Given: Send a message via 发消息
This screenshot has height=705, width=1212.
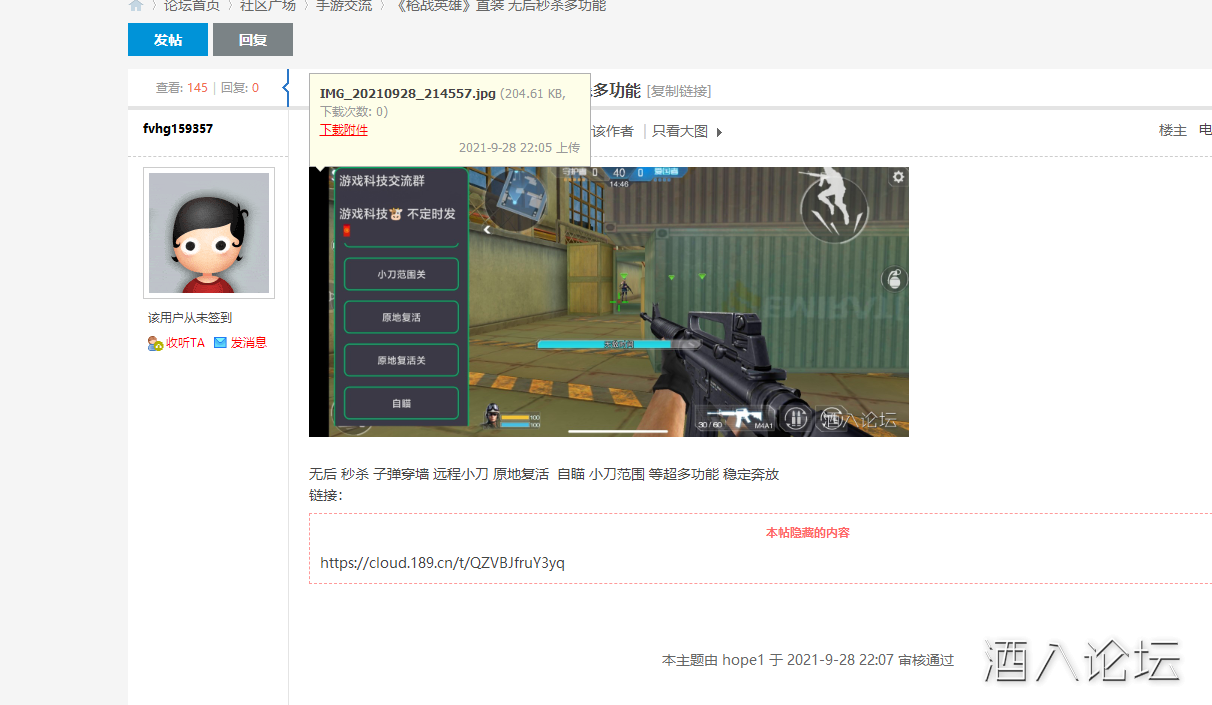Looking at the screenshot, I should click(249, 343).
